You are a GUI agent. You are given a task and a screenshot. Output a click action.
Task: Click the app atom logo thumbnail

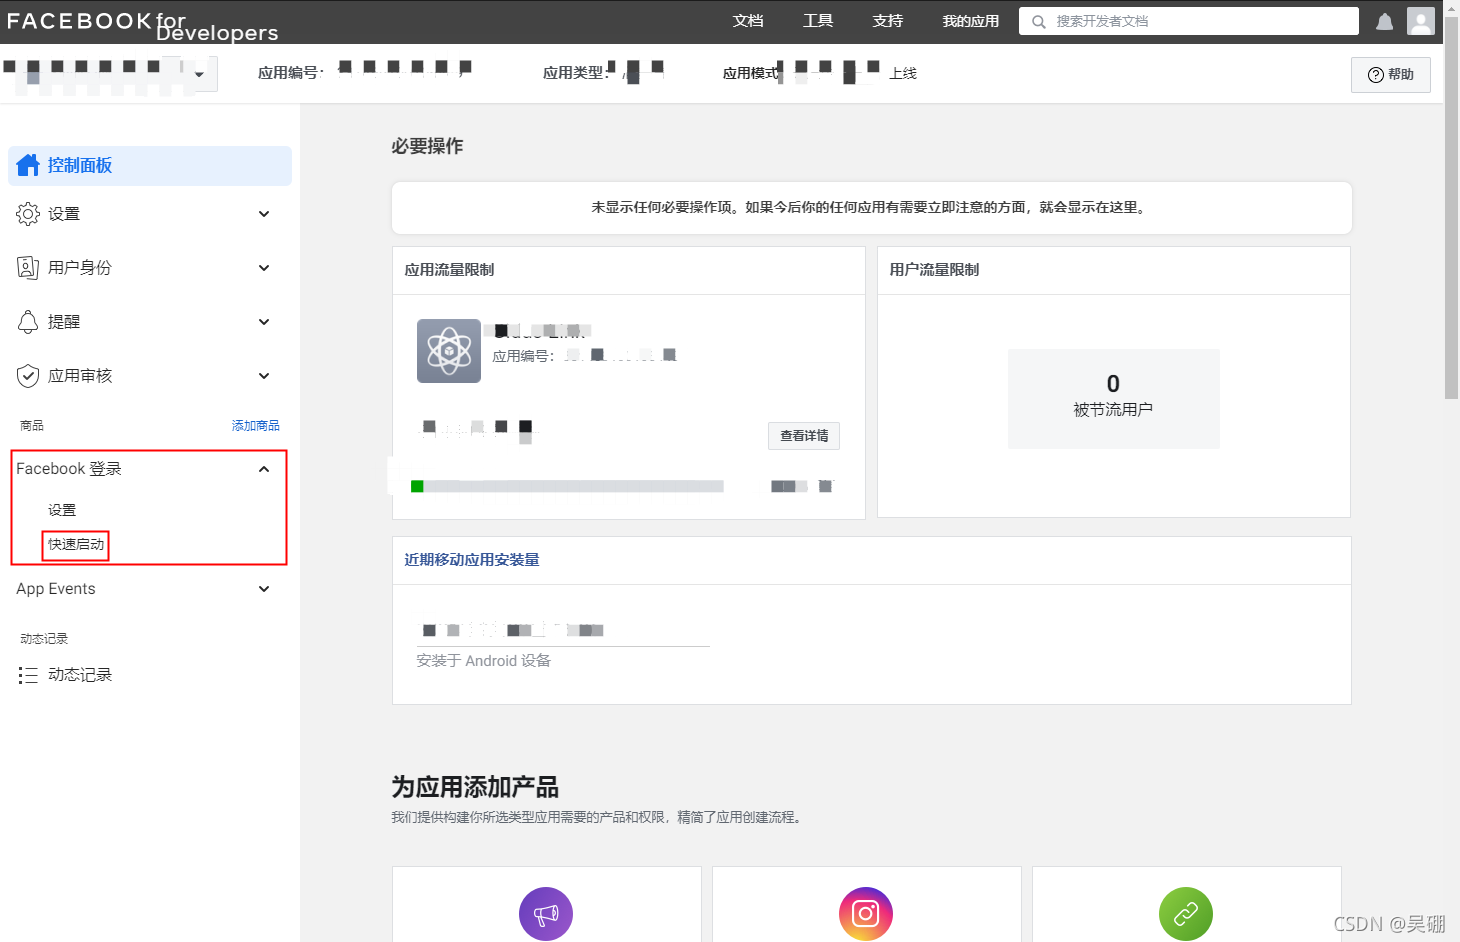pos(449,351)
